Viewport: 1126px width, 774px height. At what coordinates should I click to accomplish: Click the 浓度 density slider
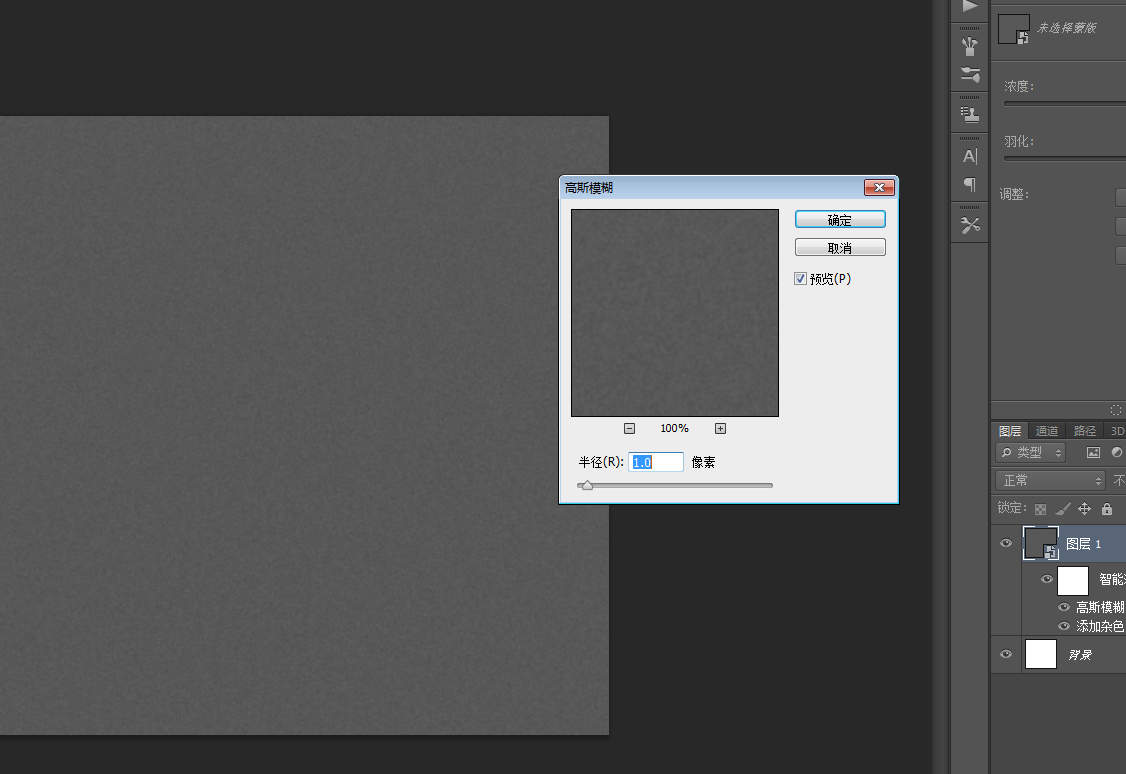click(x=1065, y=103)
